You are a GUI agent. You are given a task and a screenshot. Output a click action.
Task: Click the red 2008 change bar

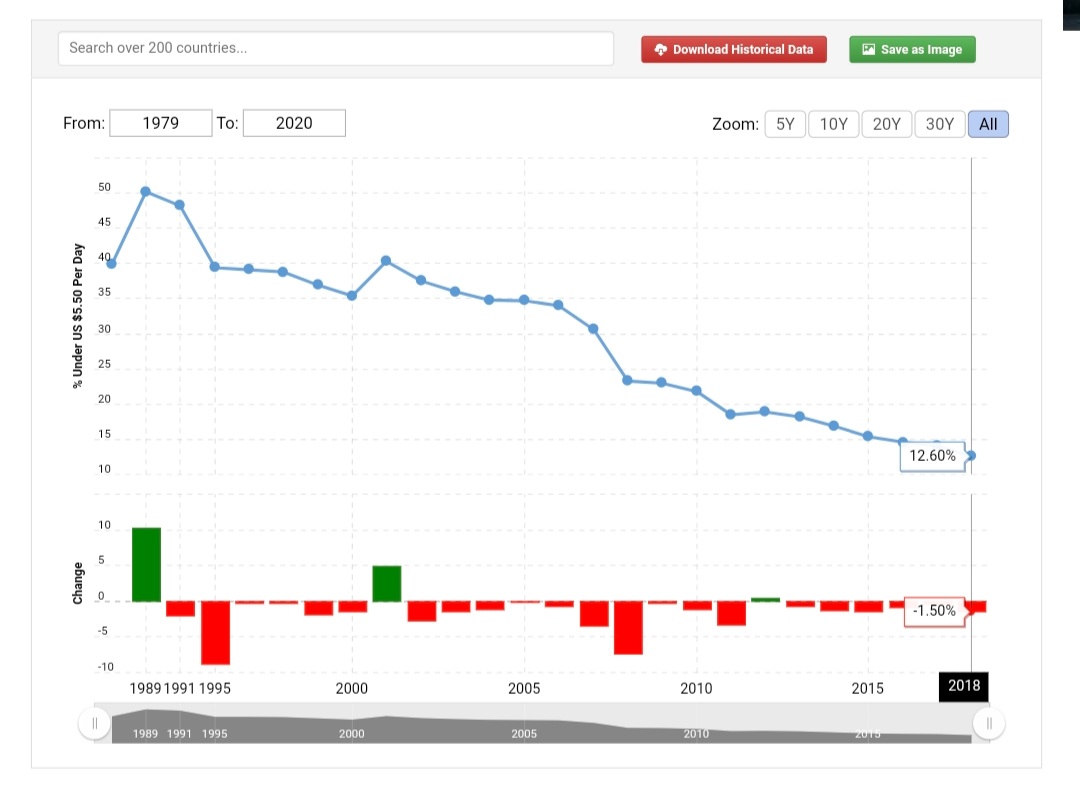(628, 627)
